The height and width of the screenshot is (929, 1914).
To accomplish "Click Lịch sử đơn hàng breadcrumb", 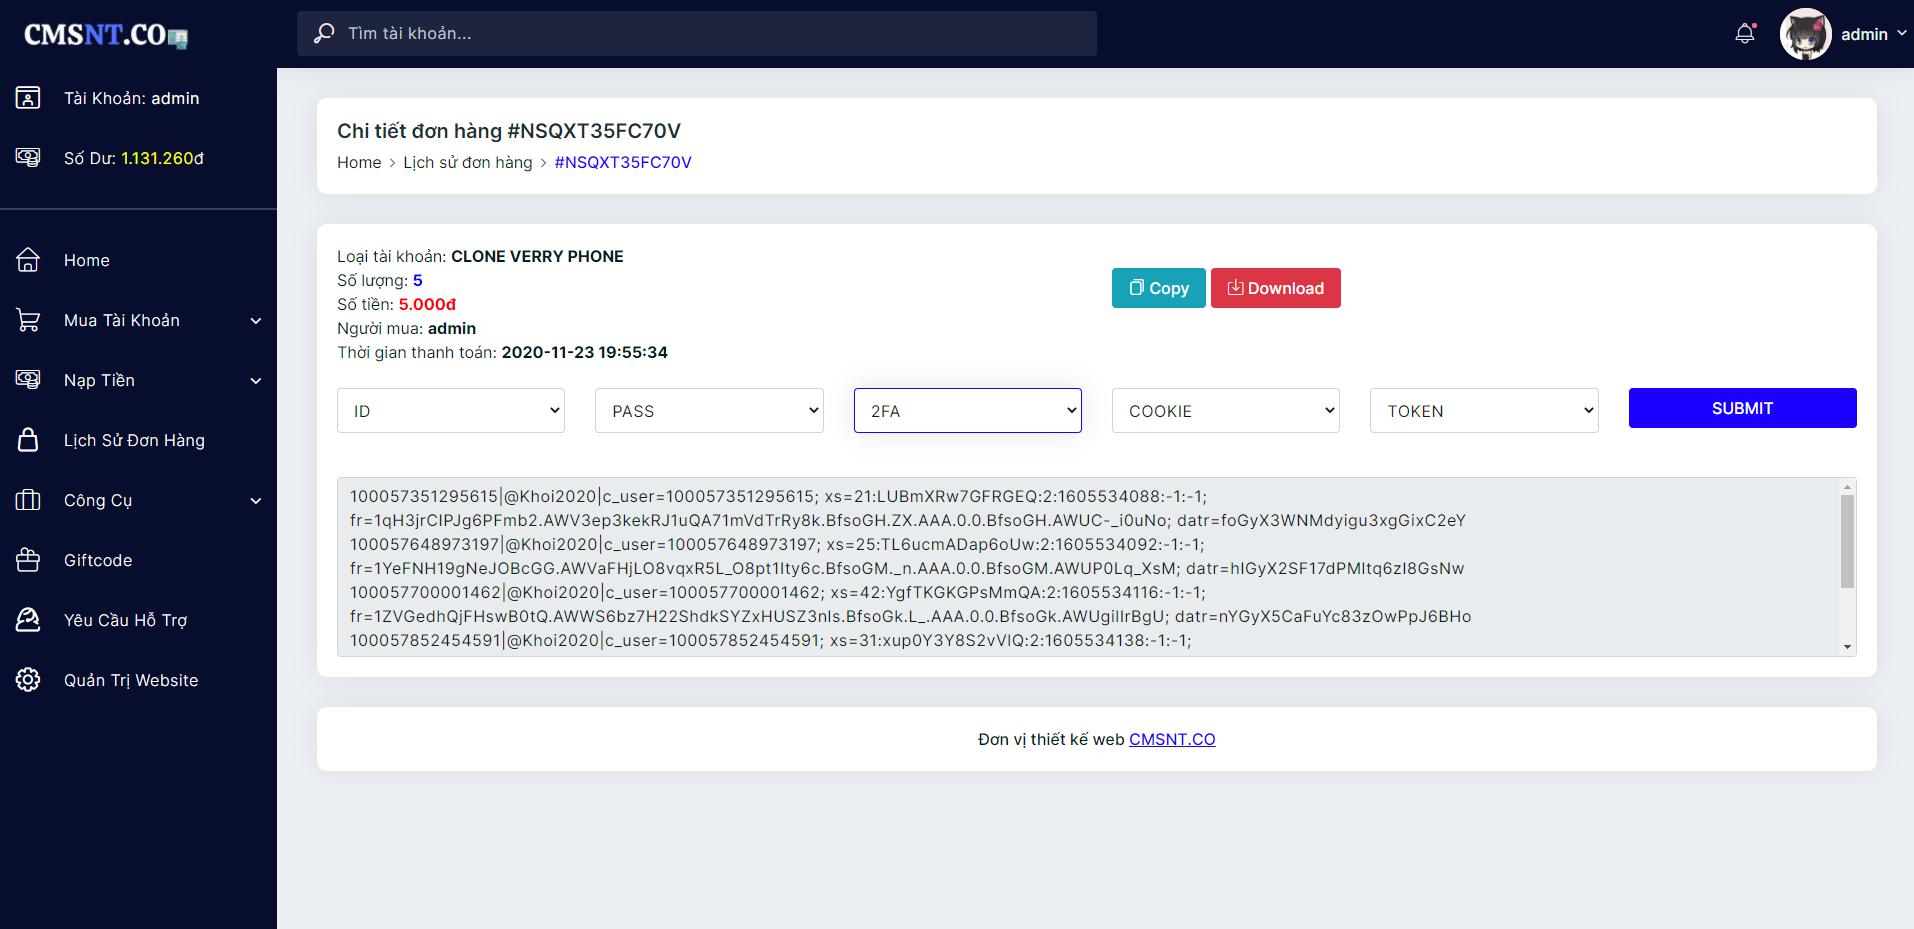I will pos(468,162).
